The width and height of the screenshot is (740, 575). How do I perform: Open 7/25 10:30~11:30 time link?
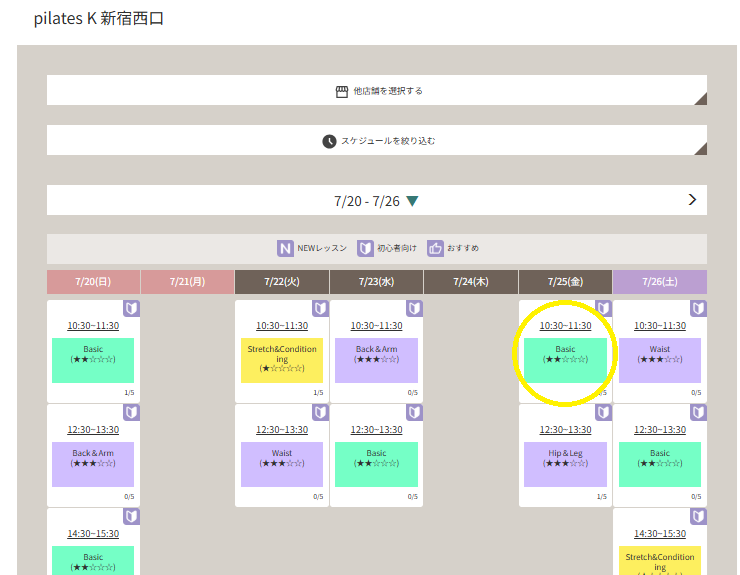click(x=565, y=326)
